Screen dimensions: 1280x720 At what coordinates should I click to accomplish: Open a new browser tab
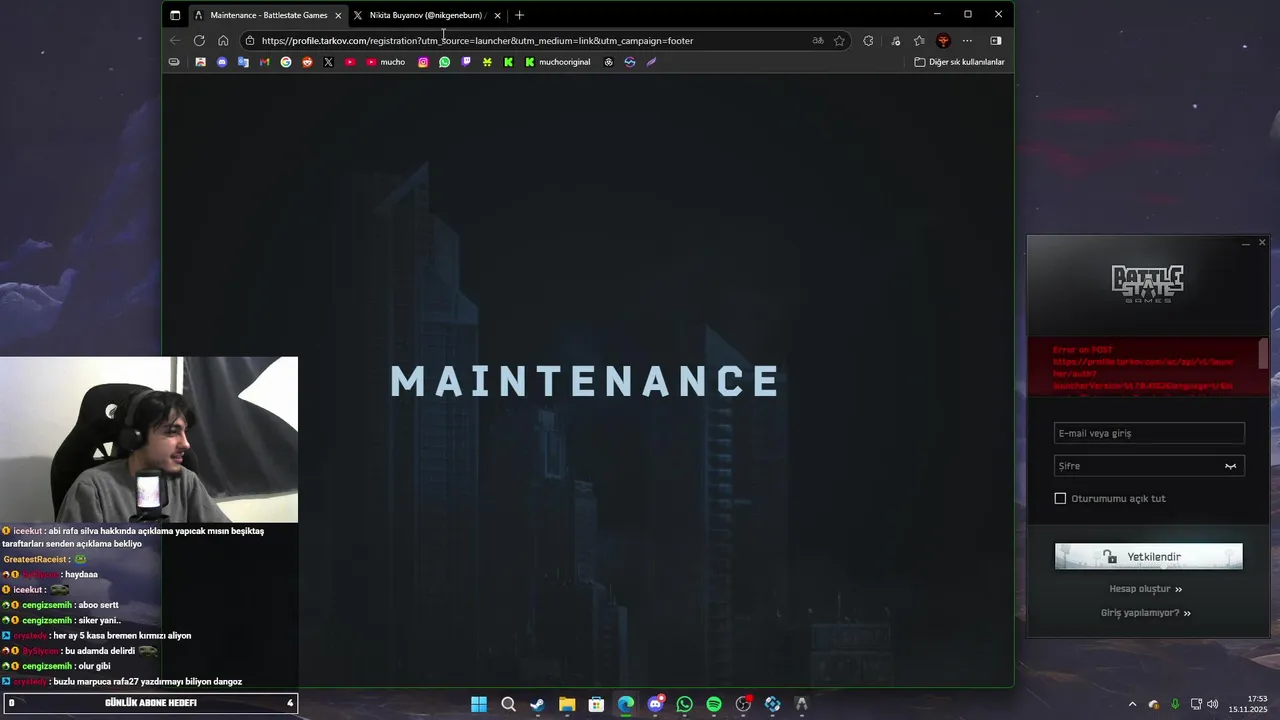pos(519,15)
